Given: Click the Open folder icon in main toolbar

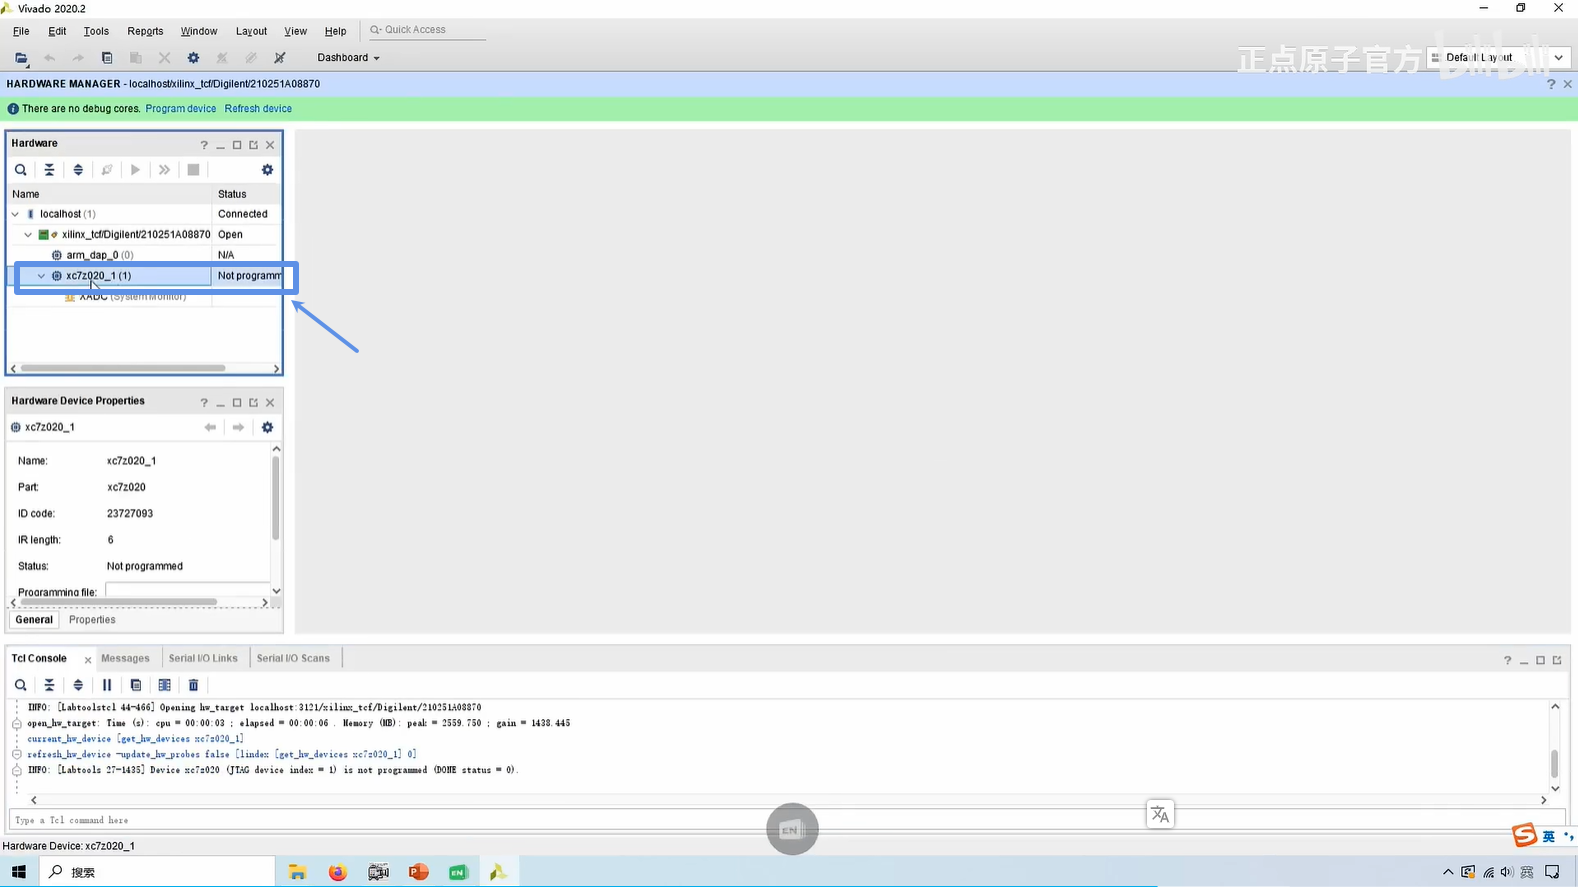Looking at the screenshot, I should click(x=21, y=58).
